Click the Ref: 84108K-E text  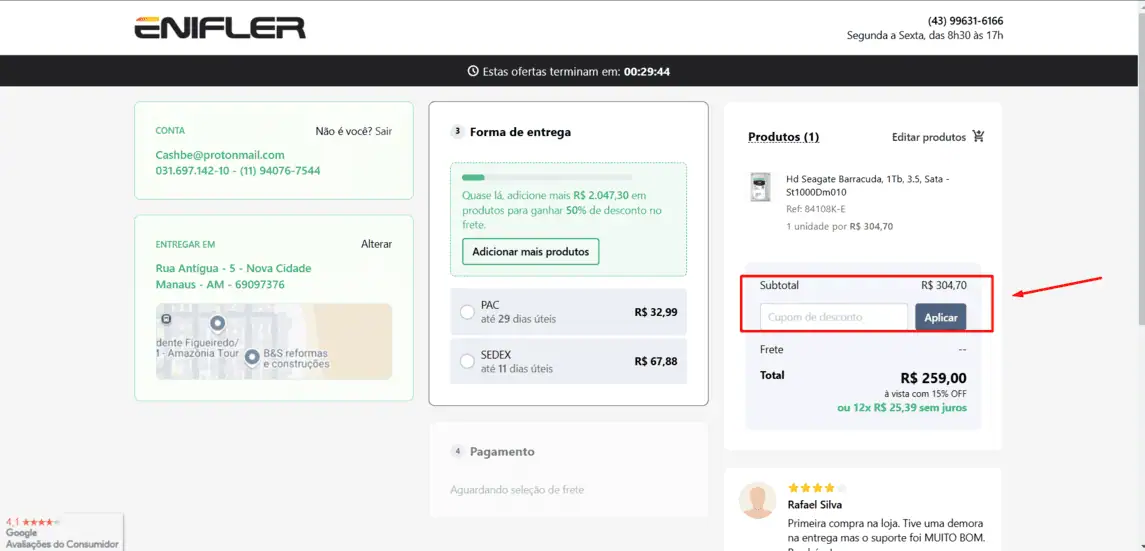816,209
